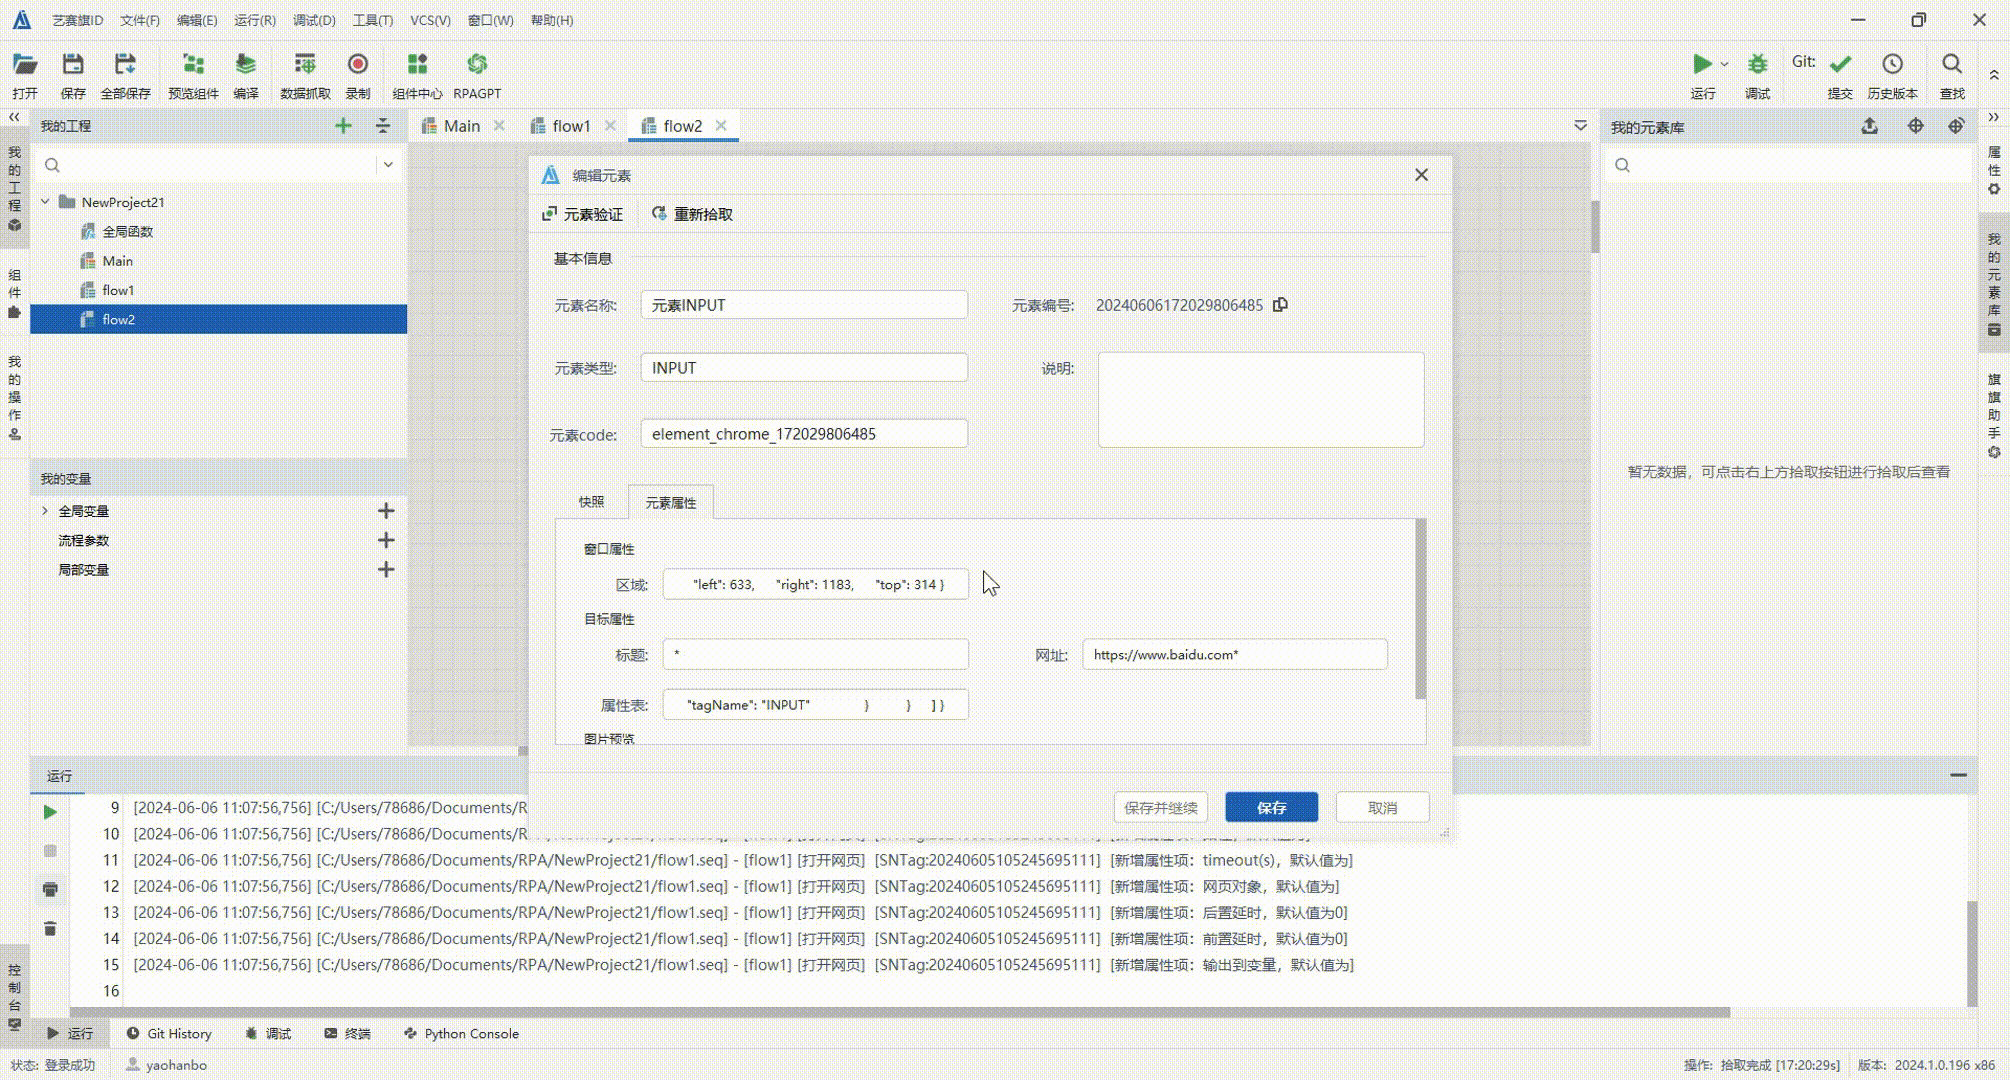Expand the 流程参数 section

(x=84, y=539)
